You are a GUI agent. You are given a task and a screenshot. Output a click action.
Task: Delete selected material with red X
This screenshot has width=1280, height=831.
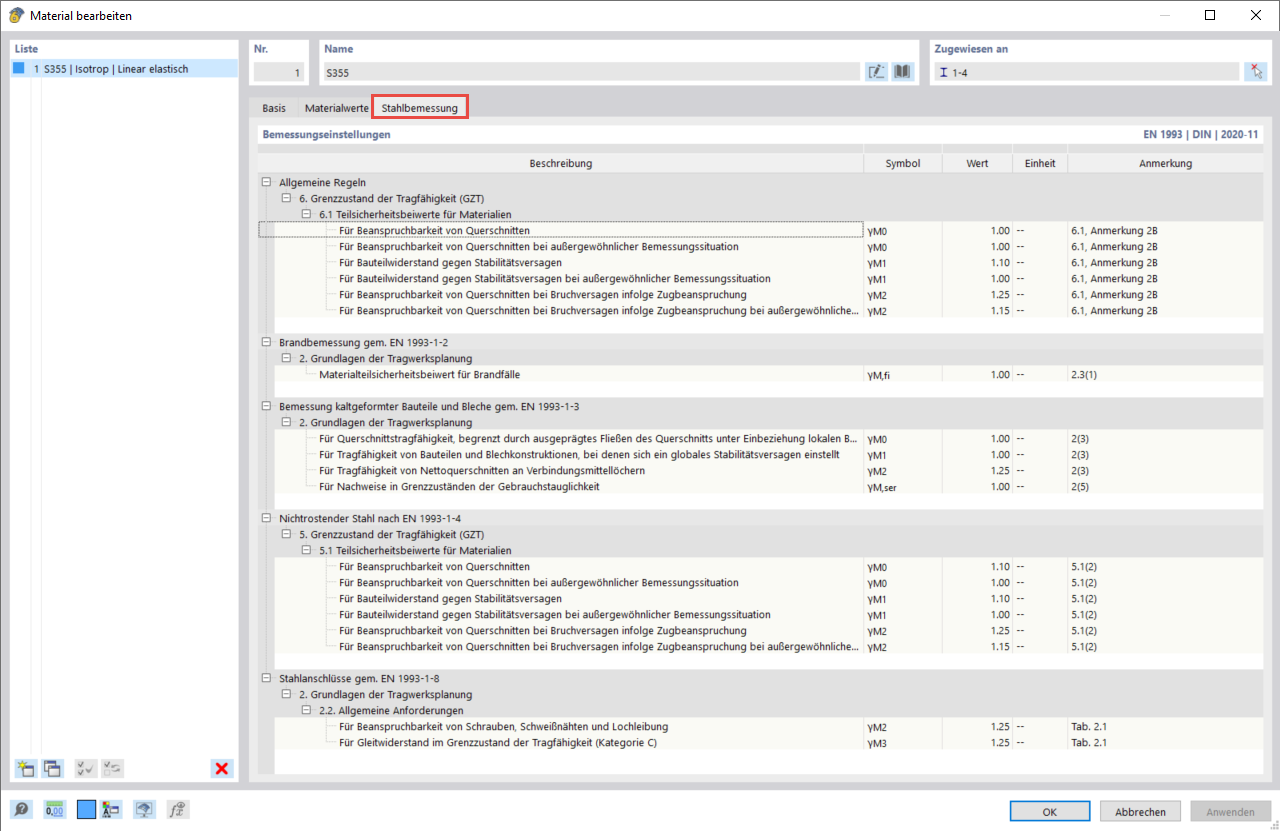point(222,768)
